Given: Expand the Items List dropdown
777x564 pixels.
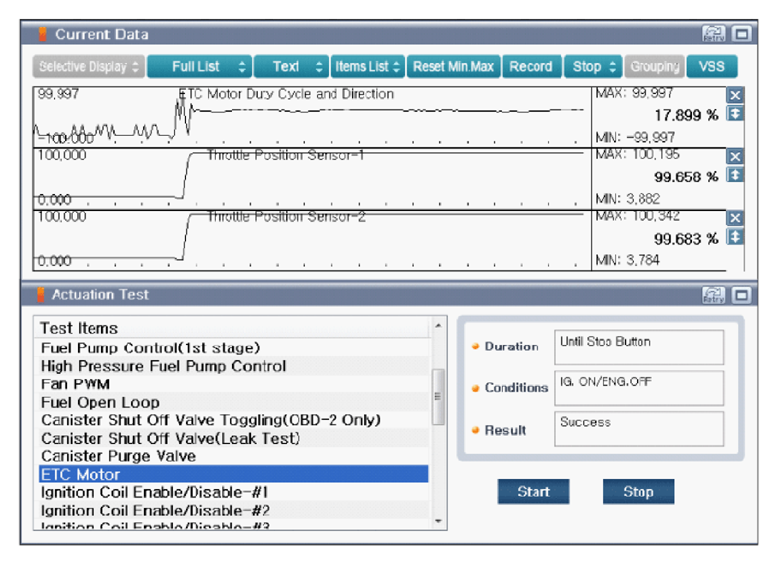Looking at the screenshot, I should click(367, 67).
